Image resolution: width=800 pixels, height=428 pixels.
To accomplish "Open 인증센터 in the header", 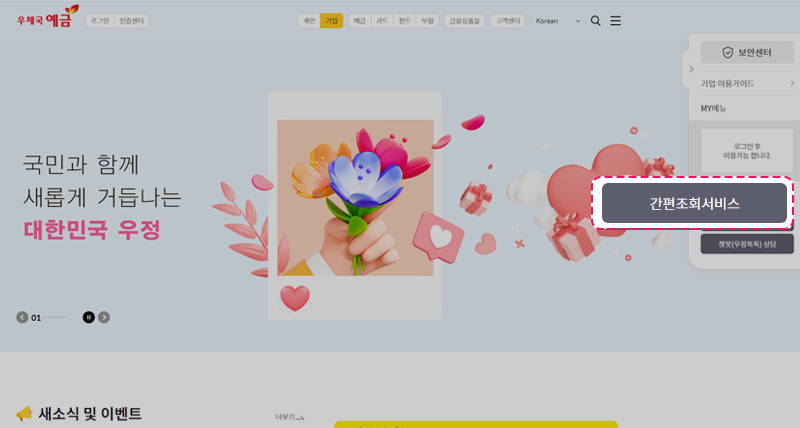I will [x=132, y=21].
